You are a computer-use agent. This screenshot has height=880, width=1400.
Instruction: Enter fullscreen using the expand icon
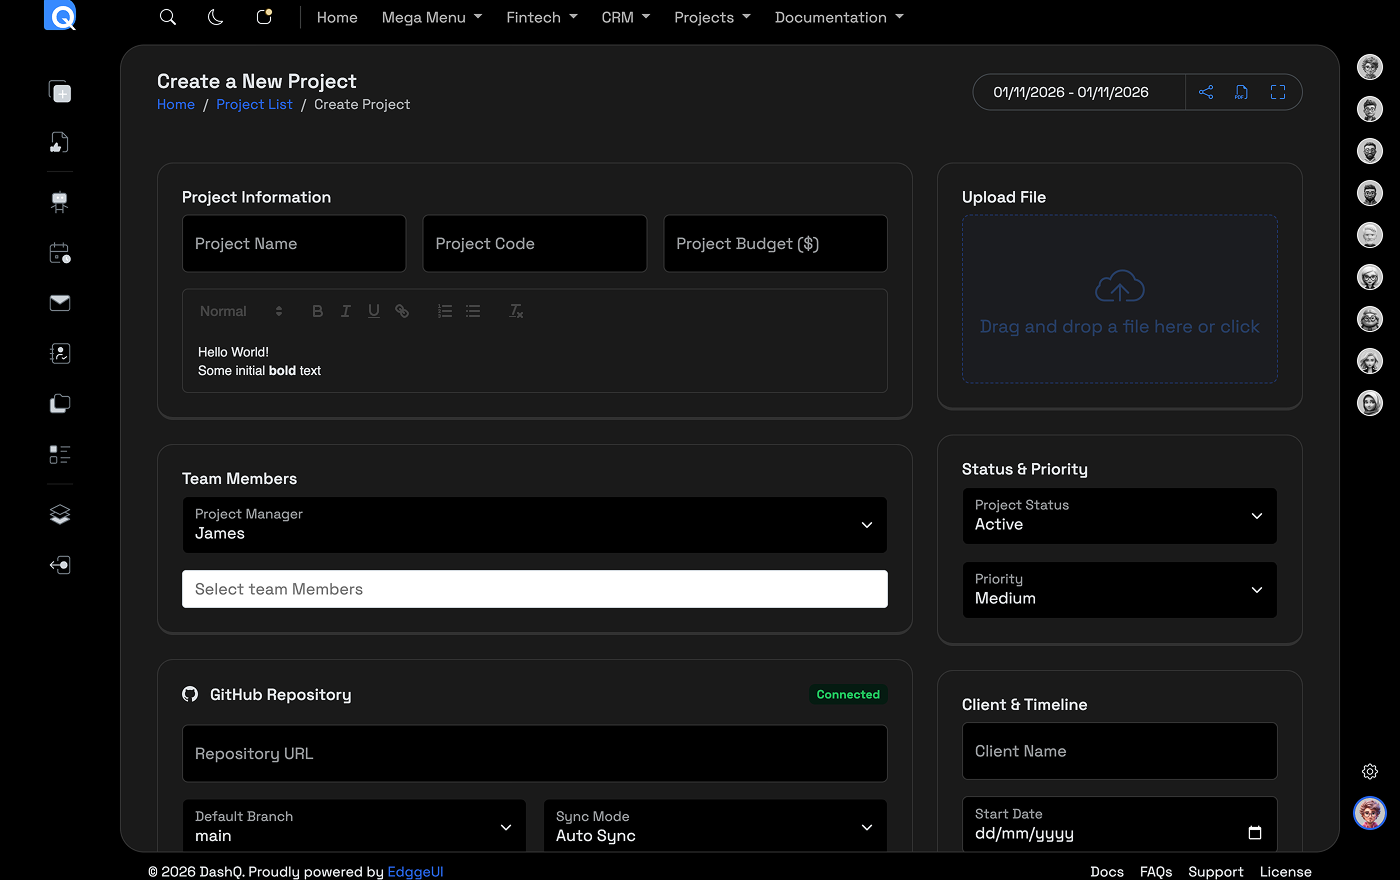(1278, 92)
